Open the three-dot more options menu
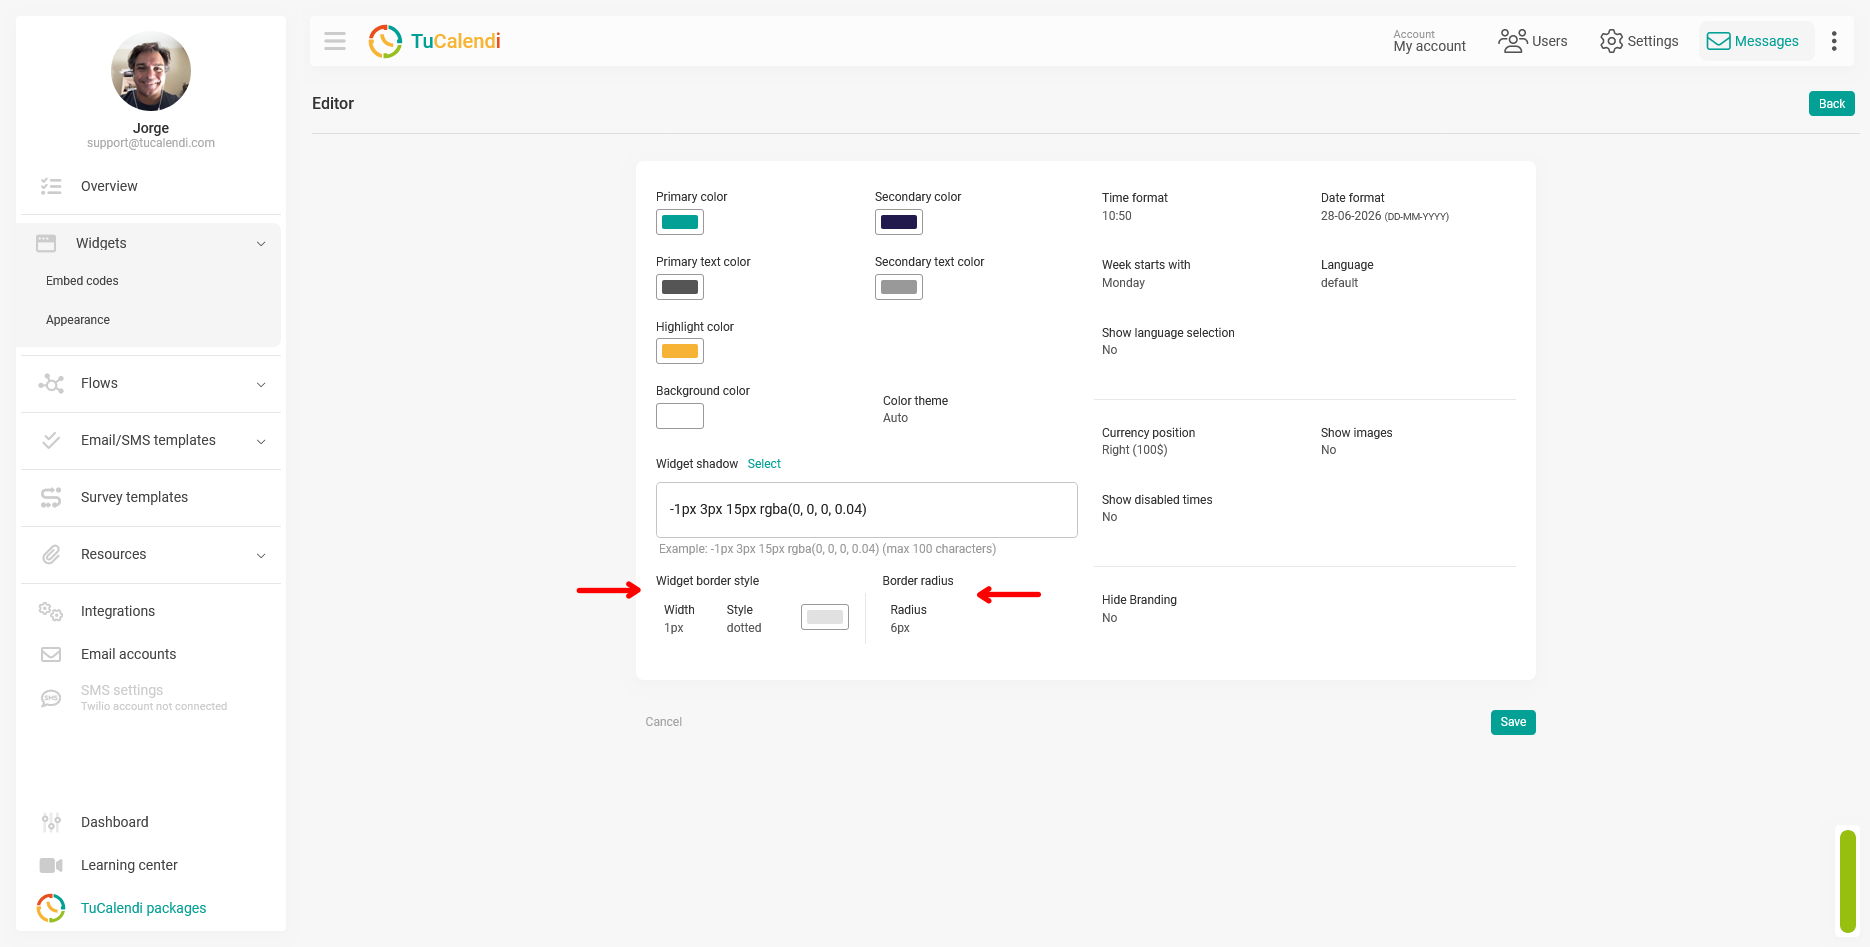The height and width of the screenshot is (947, 1870). pos(1834,41)
